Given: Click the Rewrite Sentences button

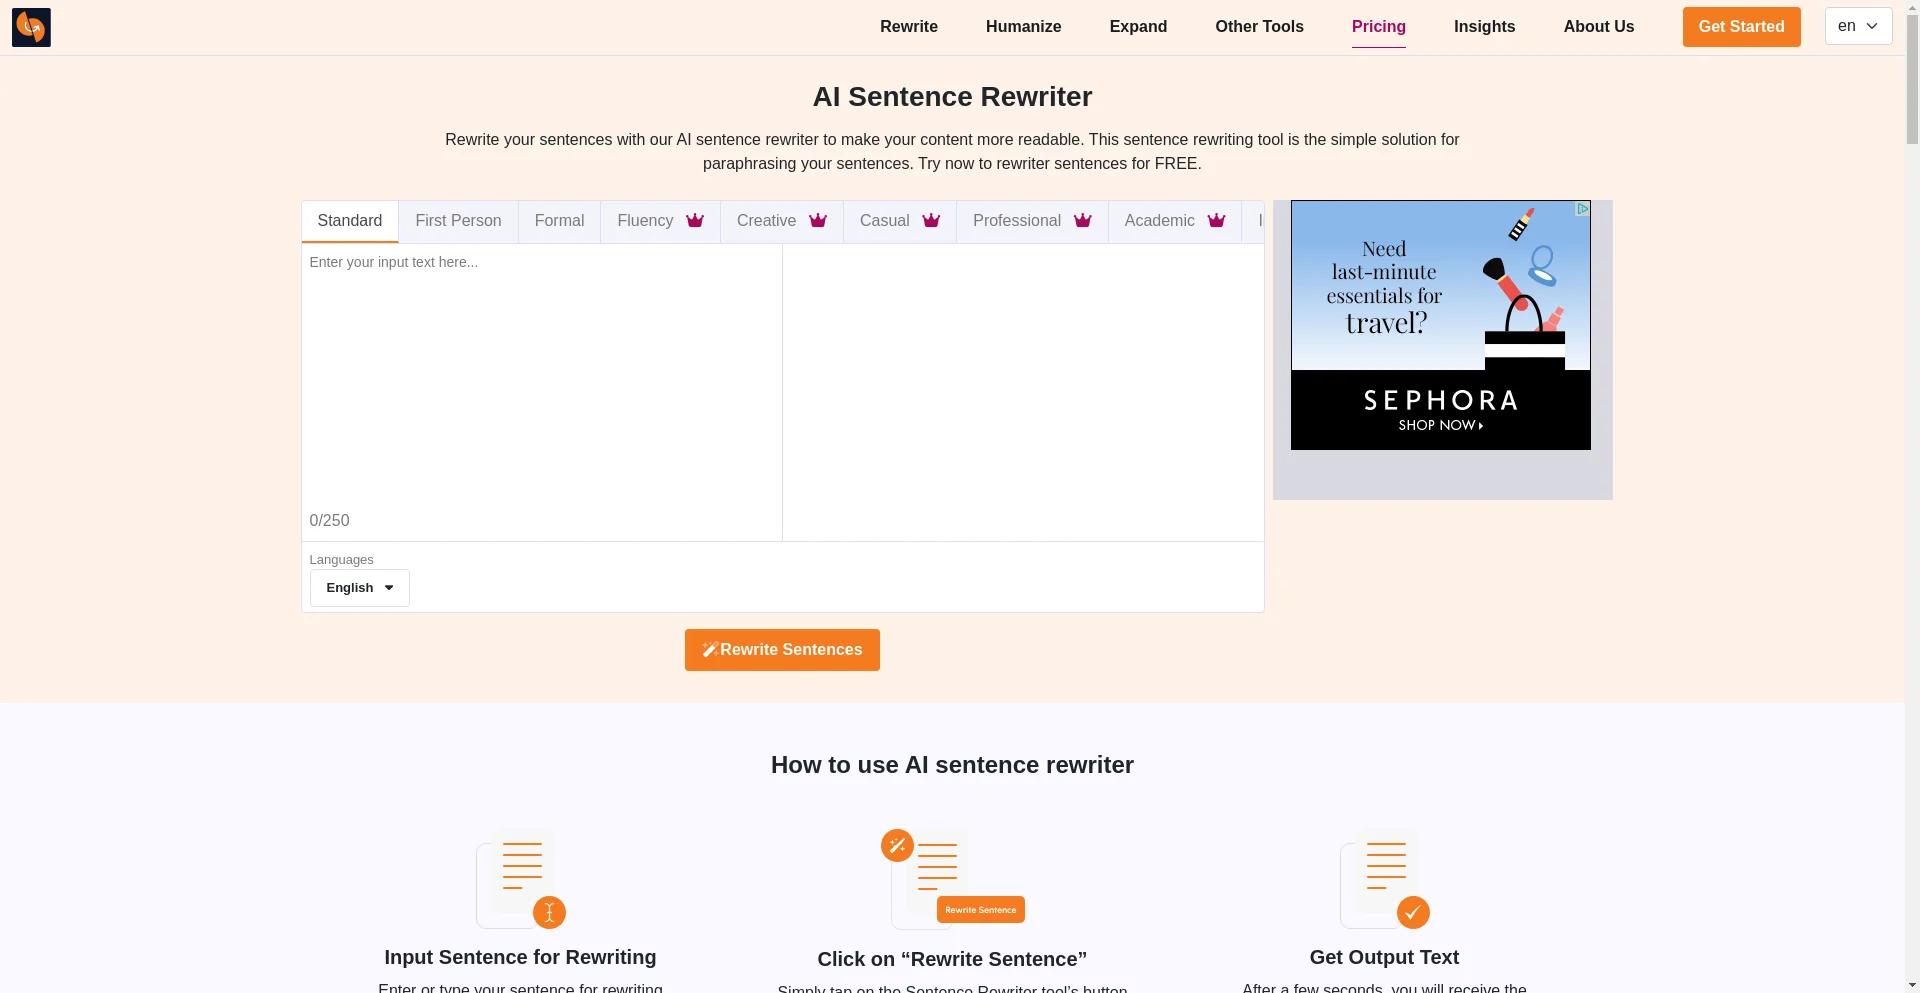Looking at the screenshot, I should [782, 650].
